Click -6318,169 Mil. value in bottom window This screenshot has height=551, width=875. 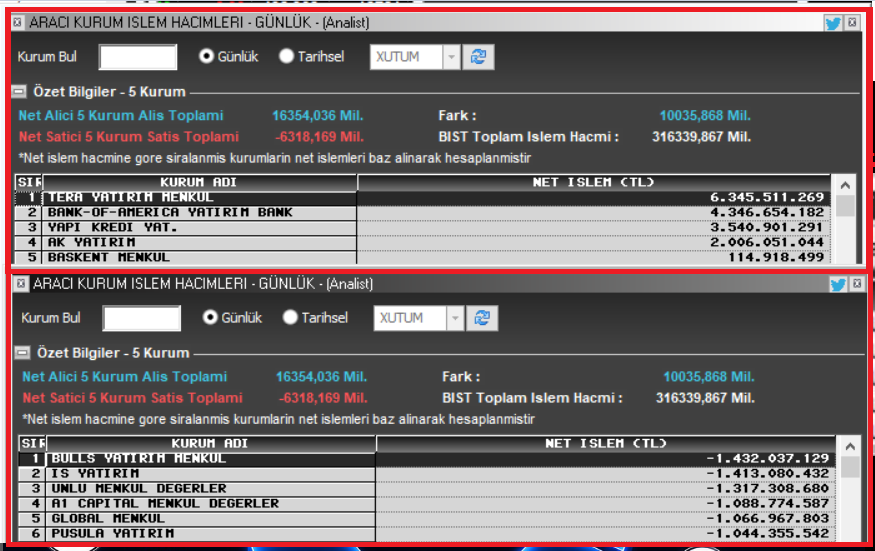(x=323, y=398)
